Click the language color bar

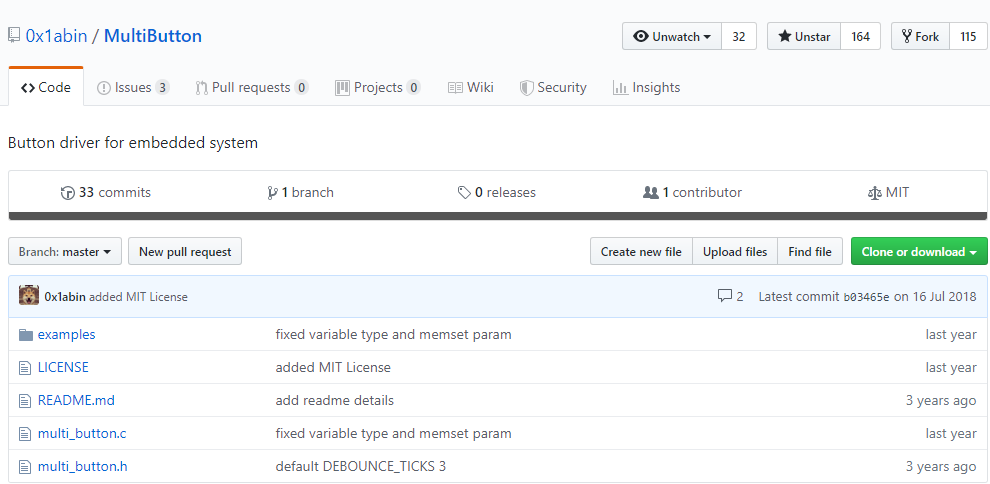(x=498, y=215)
